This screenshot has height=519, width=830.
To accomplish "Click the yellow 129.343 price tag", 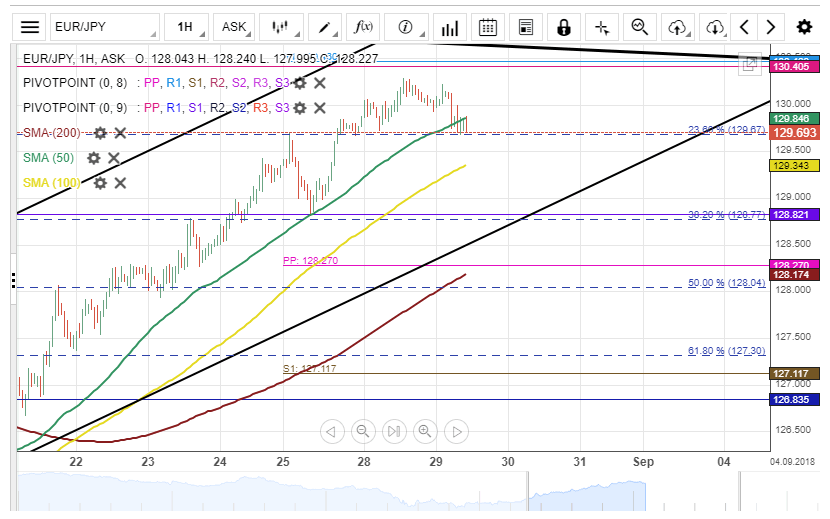I will [x=795, y=166].
